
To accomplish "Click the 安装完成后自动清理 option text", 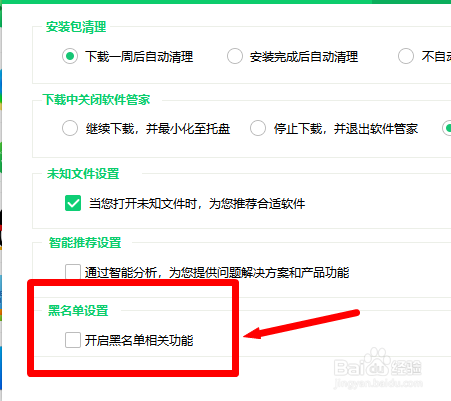I will point(304,57).
